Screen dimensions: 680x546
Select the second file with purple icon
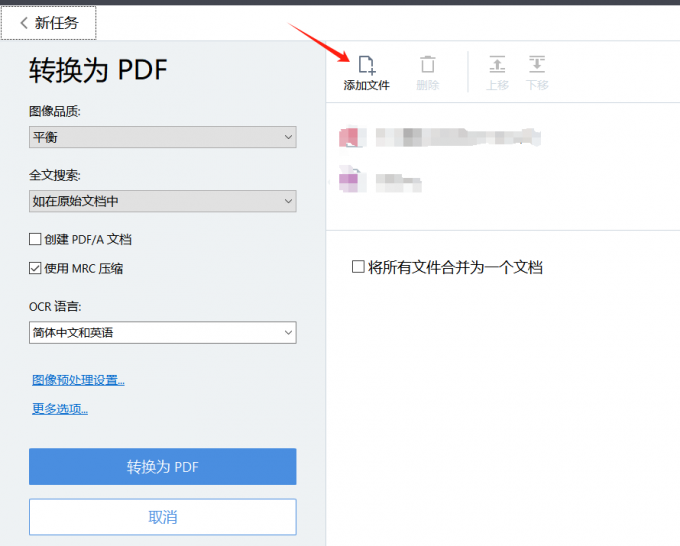tap(380, 181)
